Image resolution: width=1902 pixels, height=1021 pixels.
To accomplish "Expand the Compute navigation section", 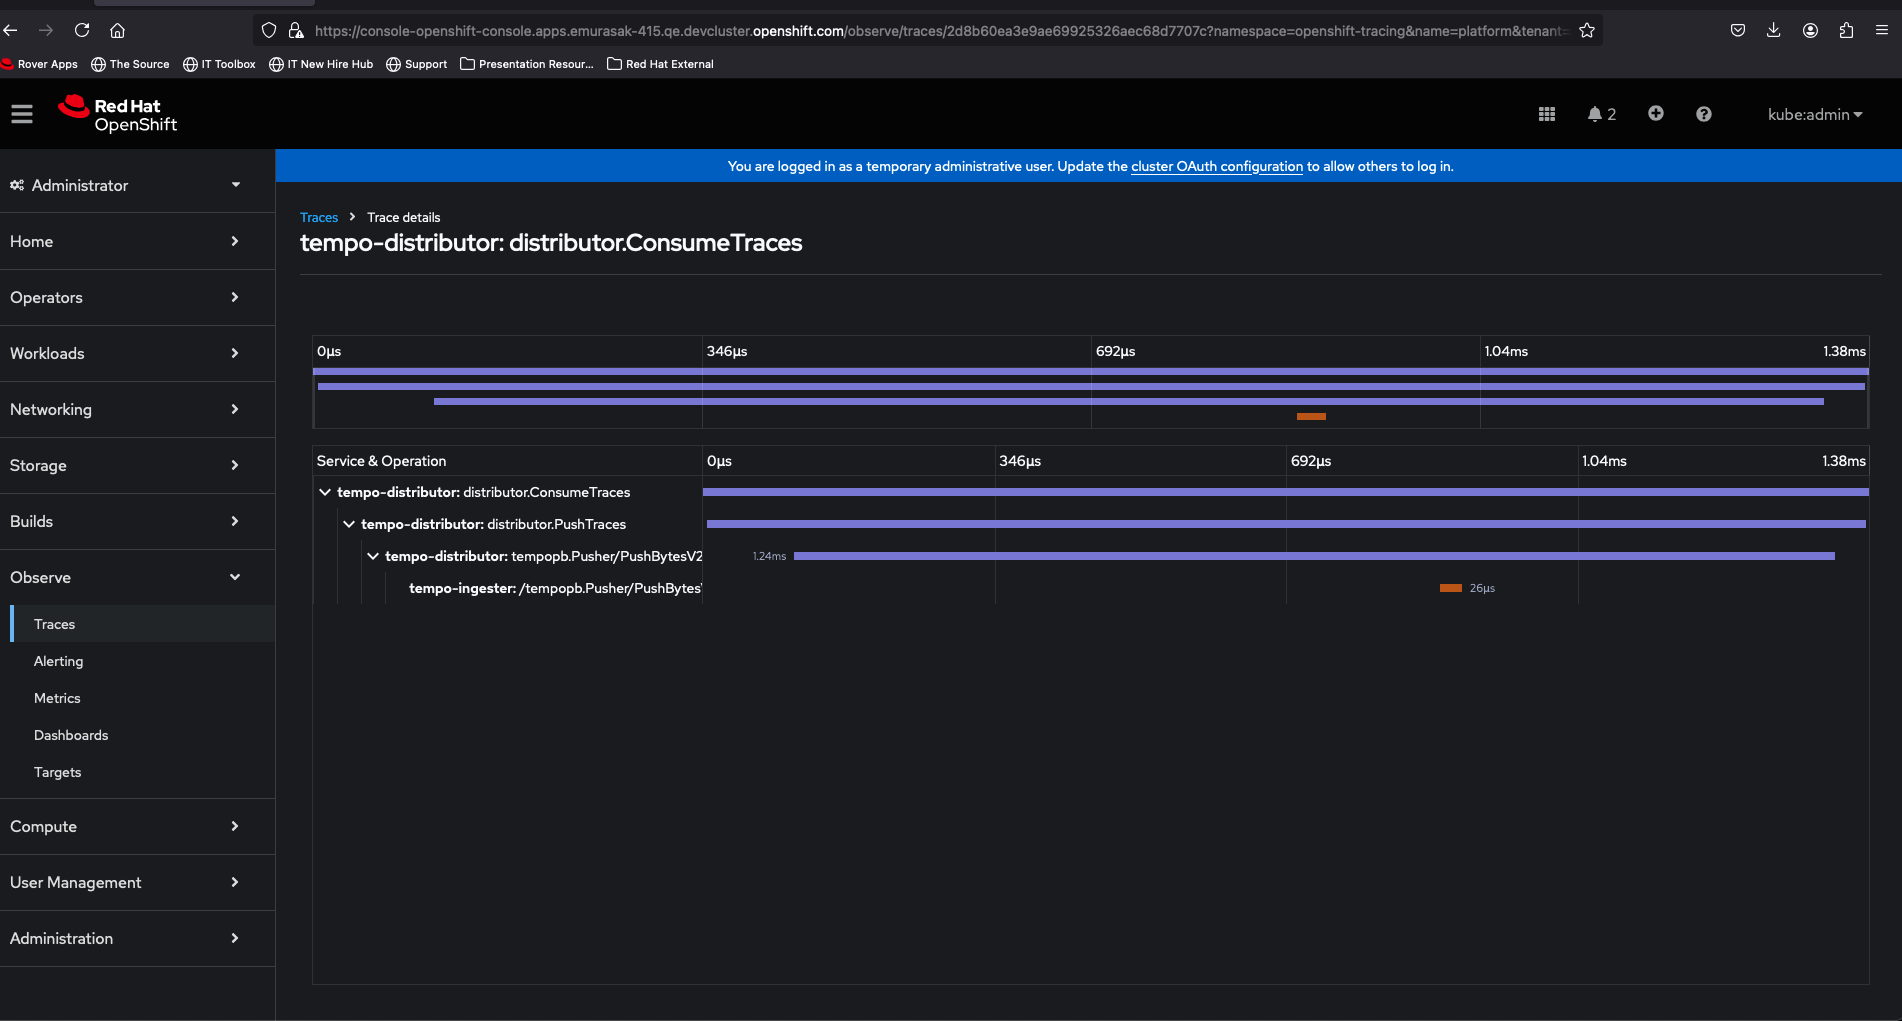I will (x=137, y=826).
